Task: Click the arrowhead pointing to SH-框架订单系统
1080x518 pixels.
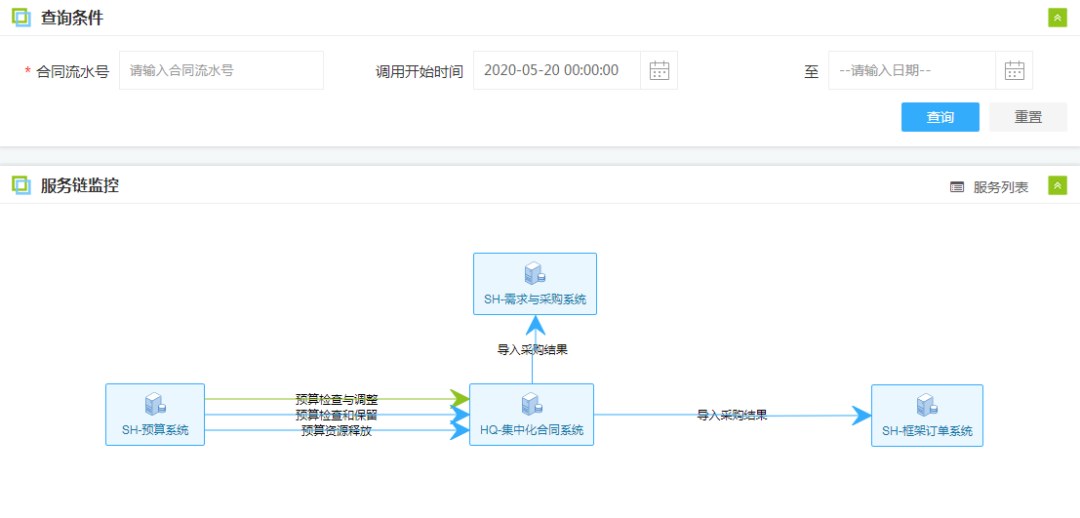Action: 861,415
